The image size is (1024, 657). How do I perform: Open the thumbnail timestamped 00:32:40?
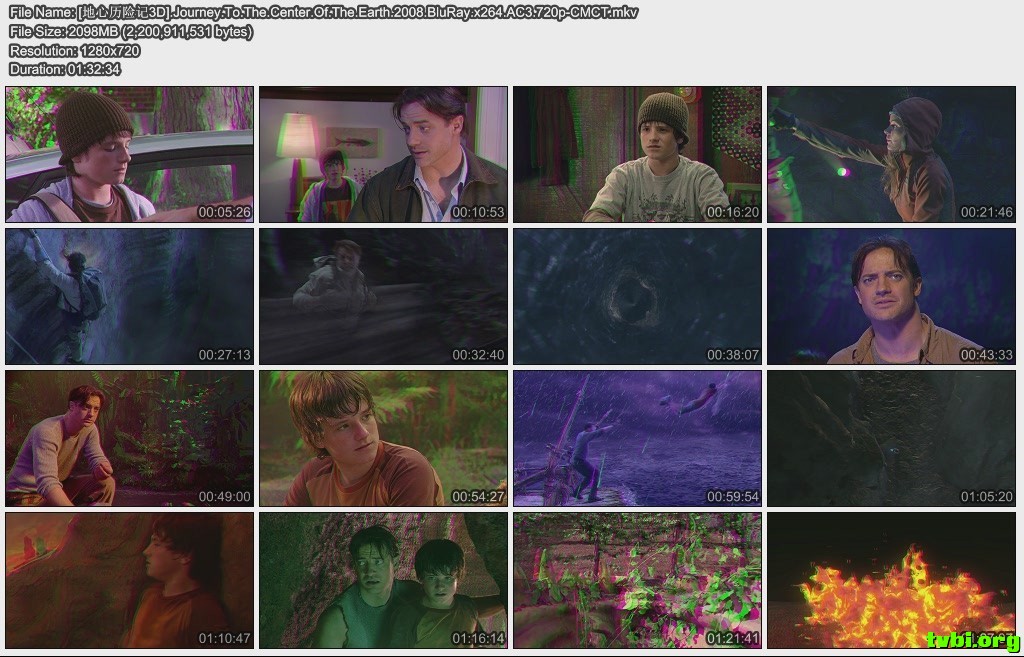(x=384, y=297)
